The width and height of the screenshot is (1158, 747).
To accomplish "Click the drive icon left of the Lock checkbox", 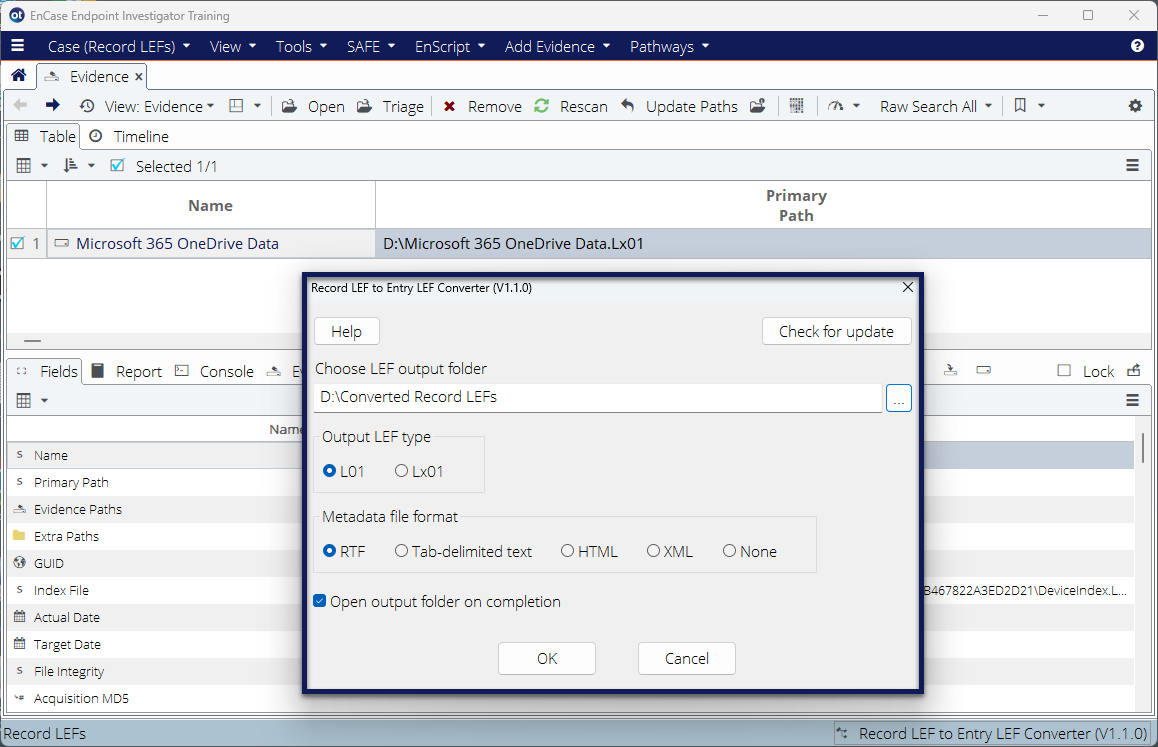I will [983, 370].
